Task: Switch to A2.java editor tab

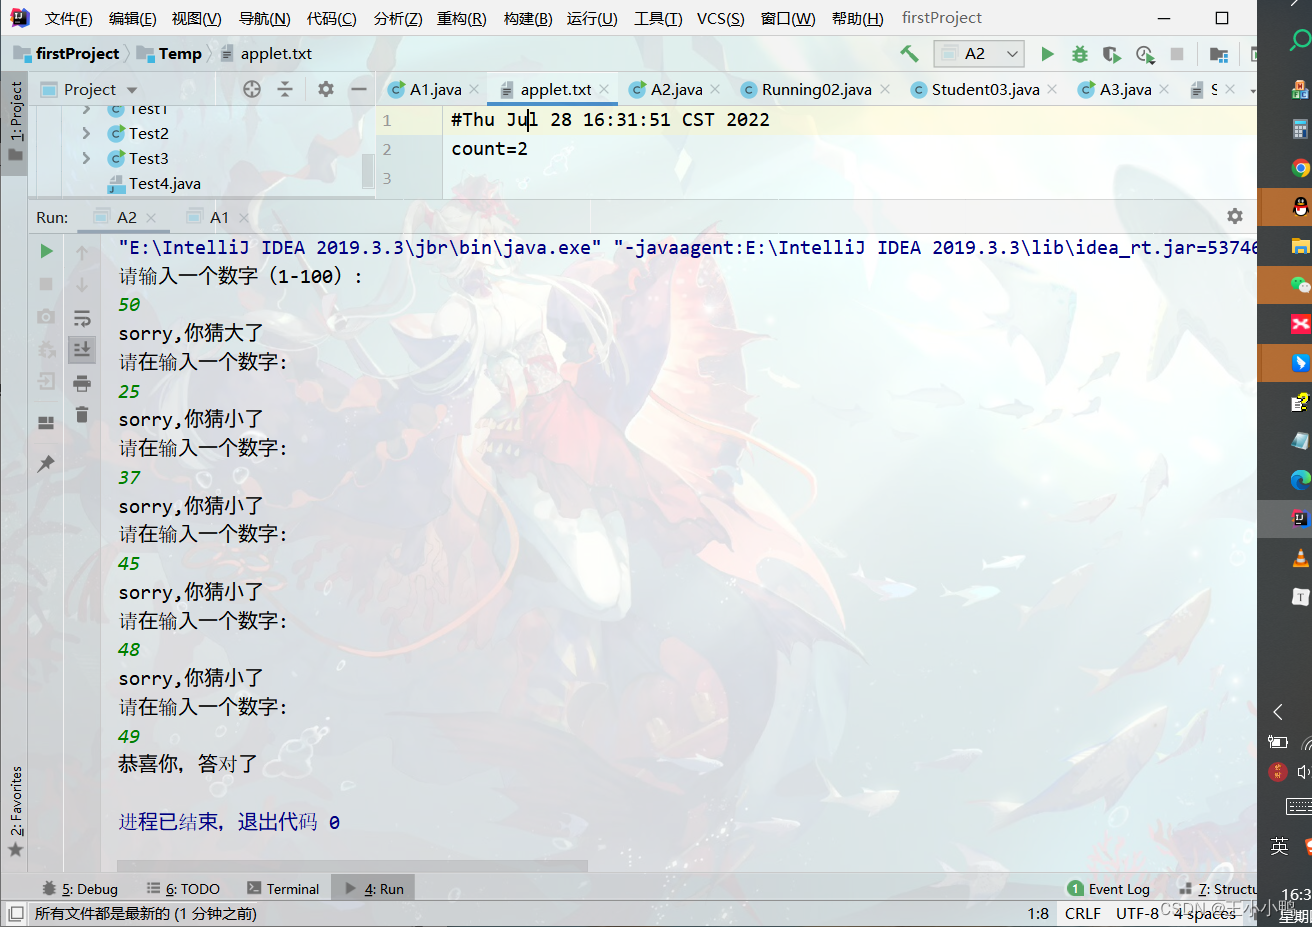Action: click(676, 89)
